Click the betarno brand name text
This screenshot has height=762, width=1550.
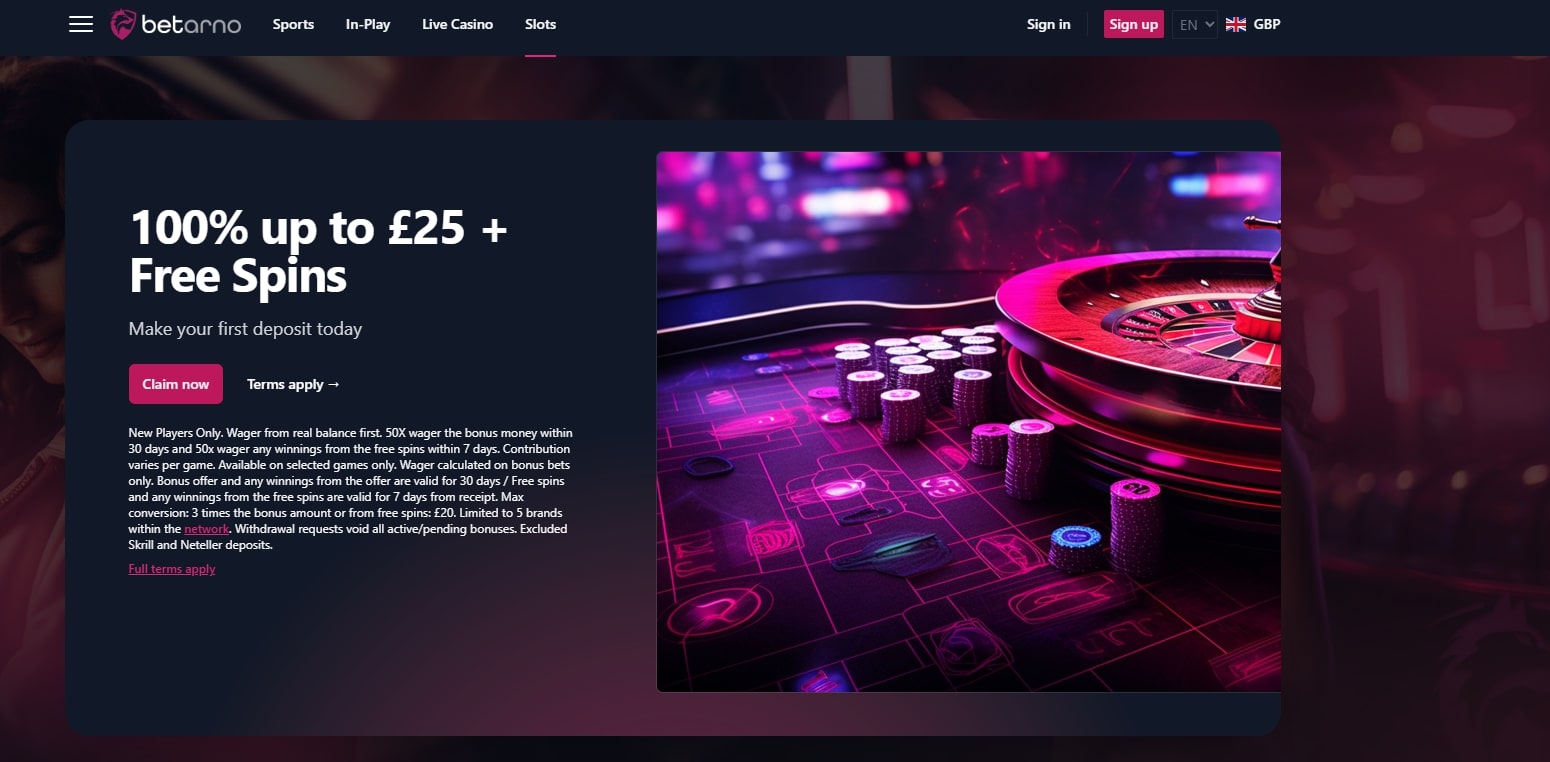191,24
